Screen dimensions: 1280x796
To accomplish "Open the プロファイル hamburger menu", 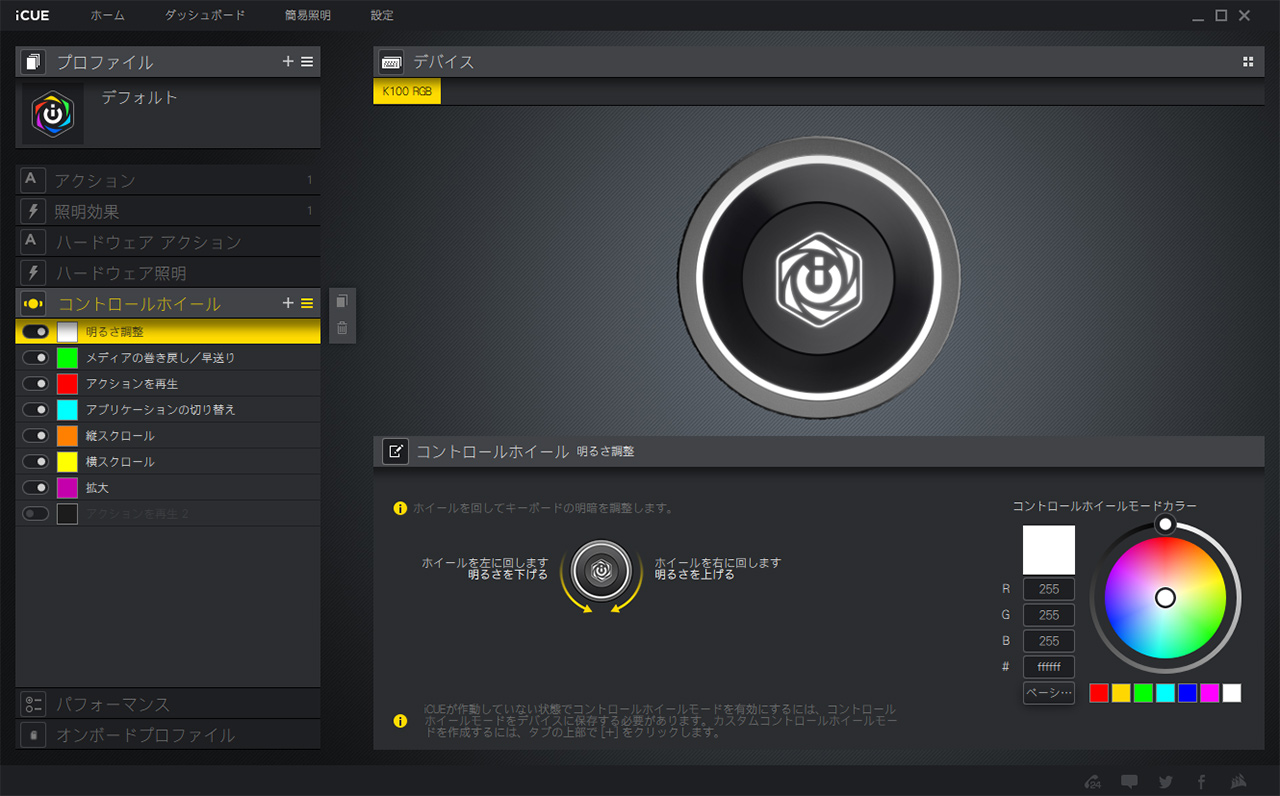I will pos(307,62).
